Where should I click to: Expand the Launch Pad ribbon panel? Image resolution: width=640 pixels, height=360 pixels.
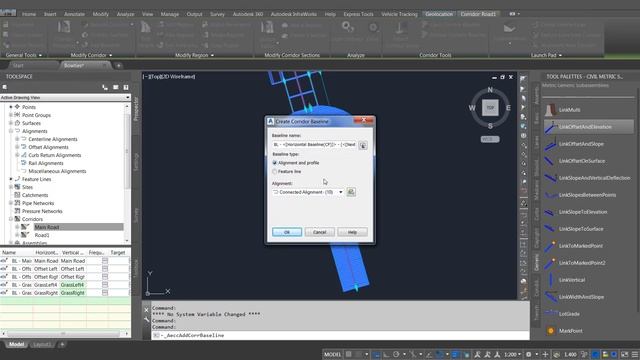coord(546,55)
